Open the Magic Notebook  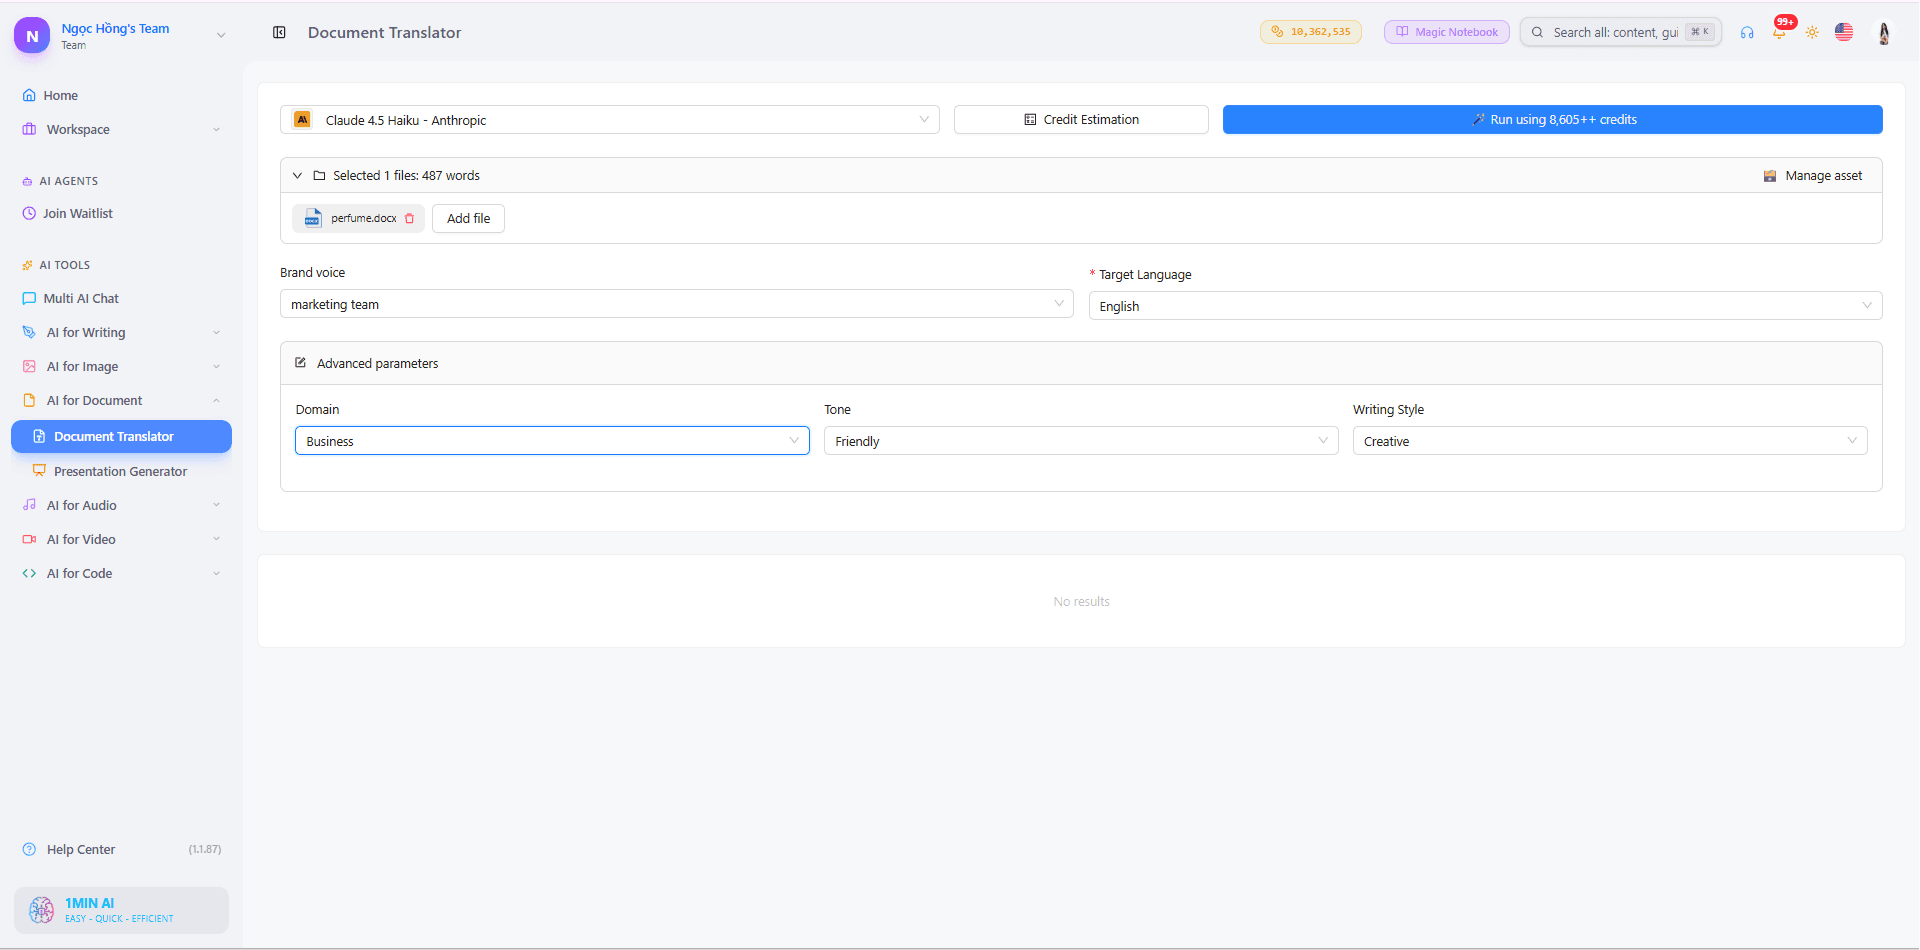1446,32
